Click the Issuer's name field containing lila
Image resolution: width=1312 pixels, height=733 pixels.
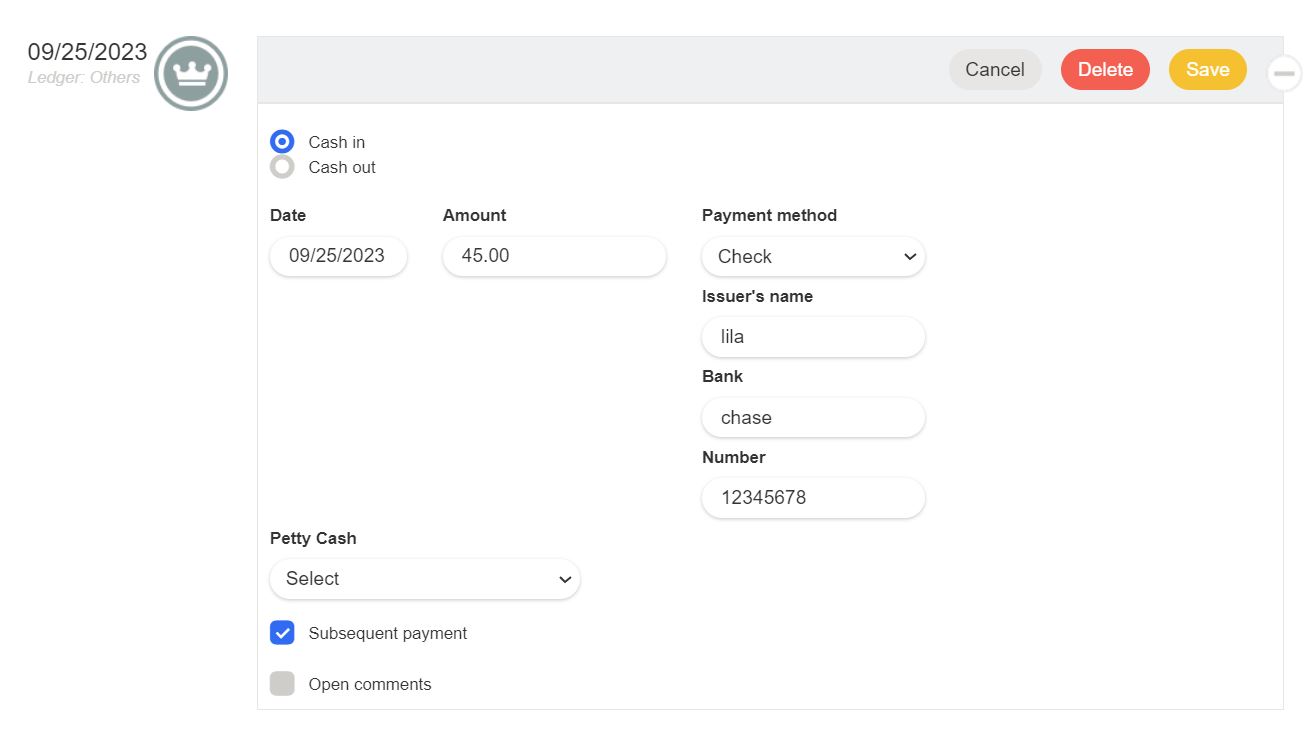tap(813, 337)
